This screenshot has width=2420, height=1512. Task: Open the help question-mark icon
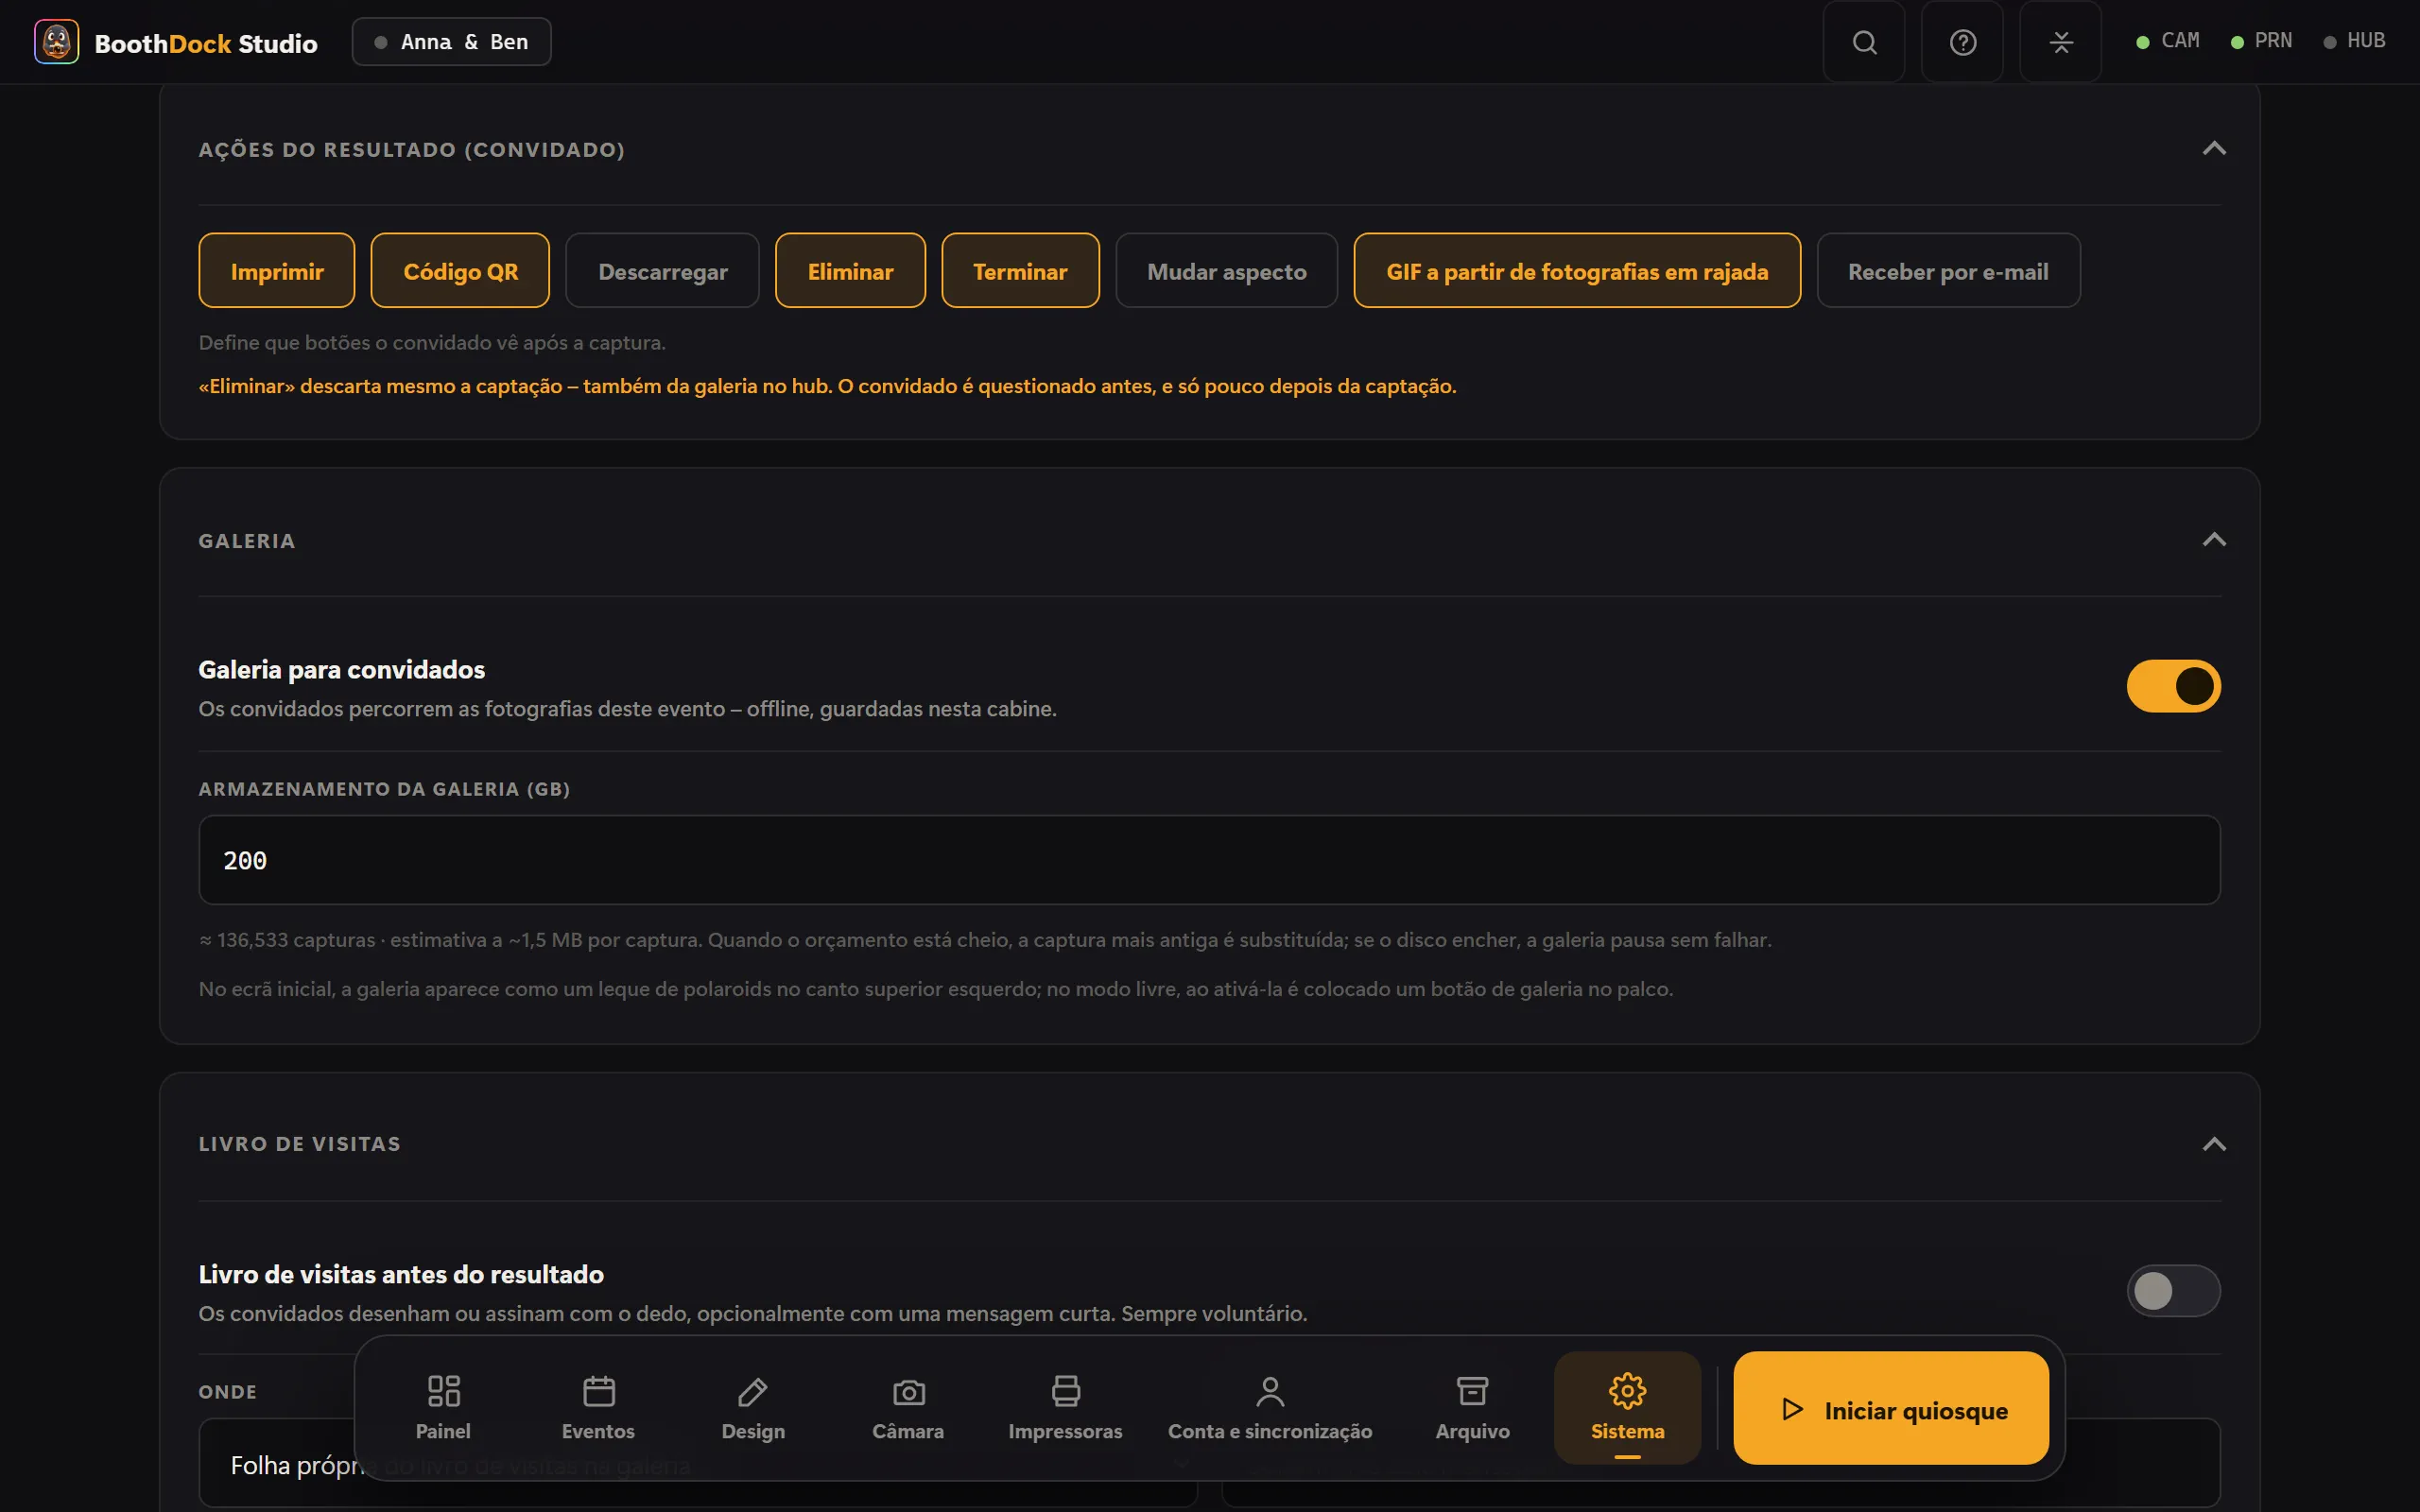click(1962, 42)
